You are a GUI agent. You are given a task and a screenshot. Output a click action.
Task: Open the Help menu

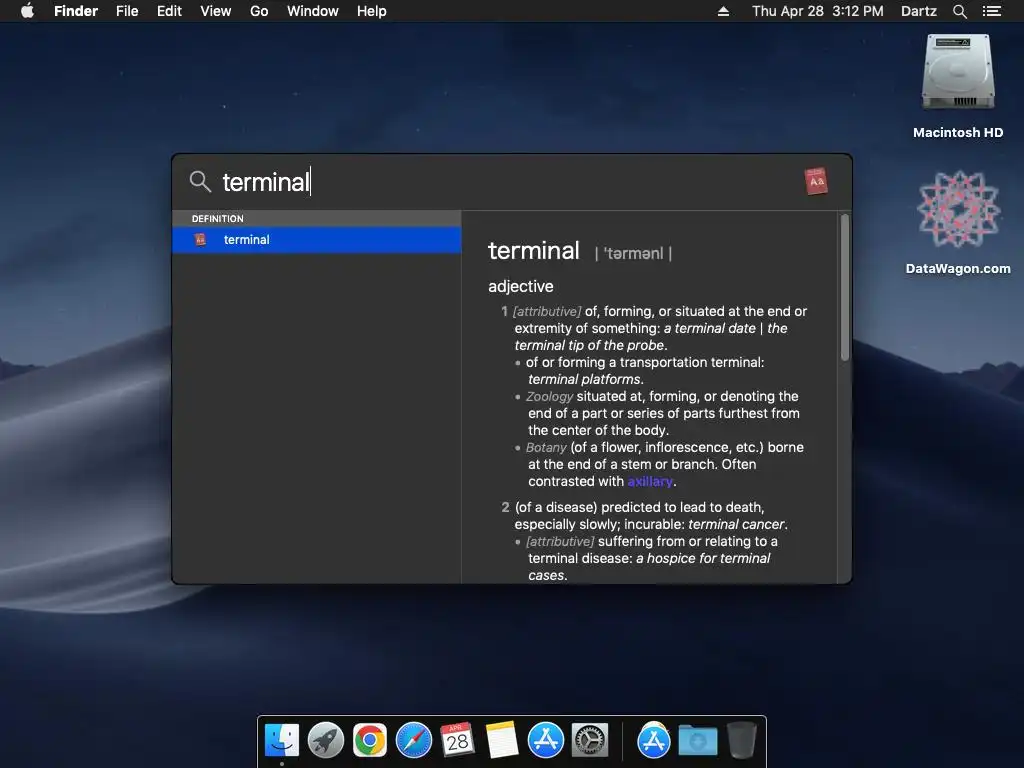coord(372,11)
